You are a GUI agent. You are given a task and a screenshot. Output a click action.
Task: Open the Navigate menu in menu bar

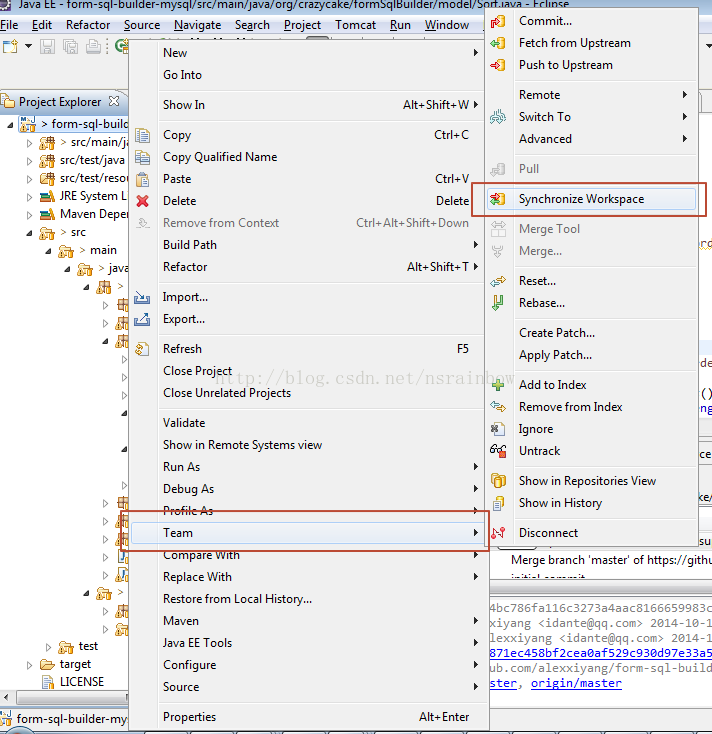point(197,25)
